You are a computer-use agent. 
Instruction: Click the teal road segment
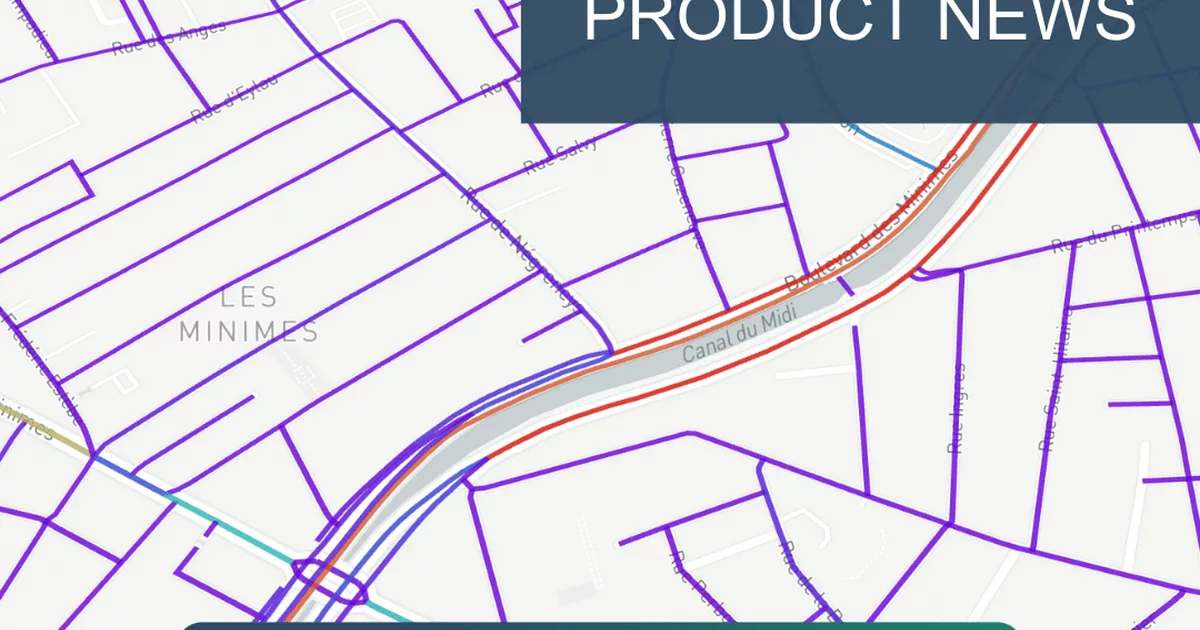coord(290,557)
